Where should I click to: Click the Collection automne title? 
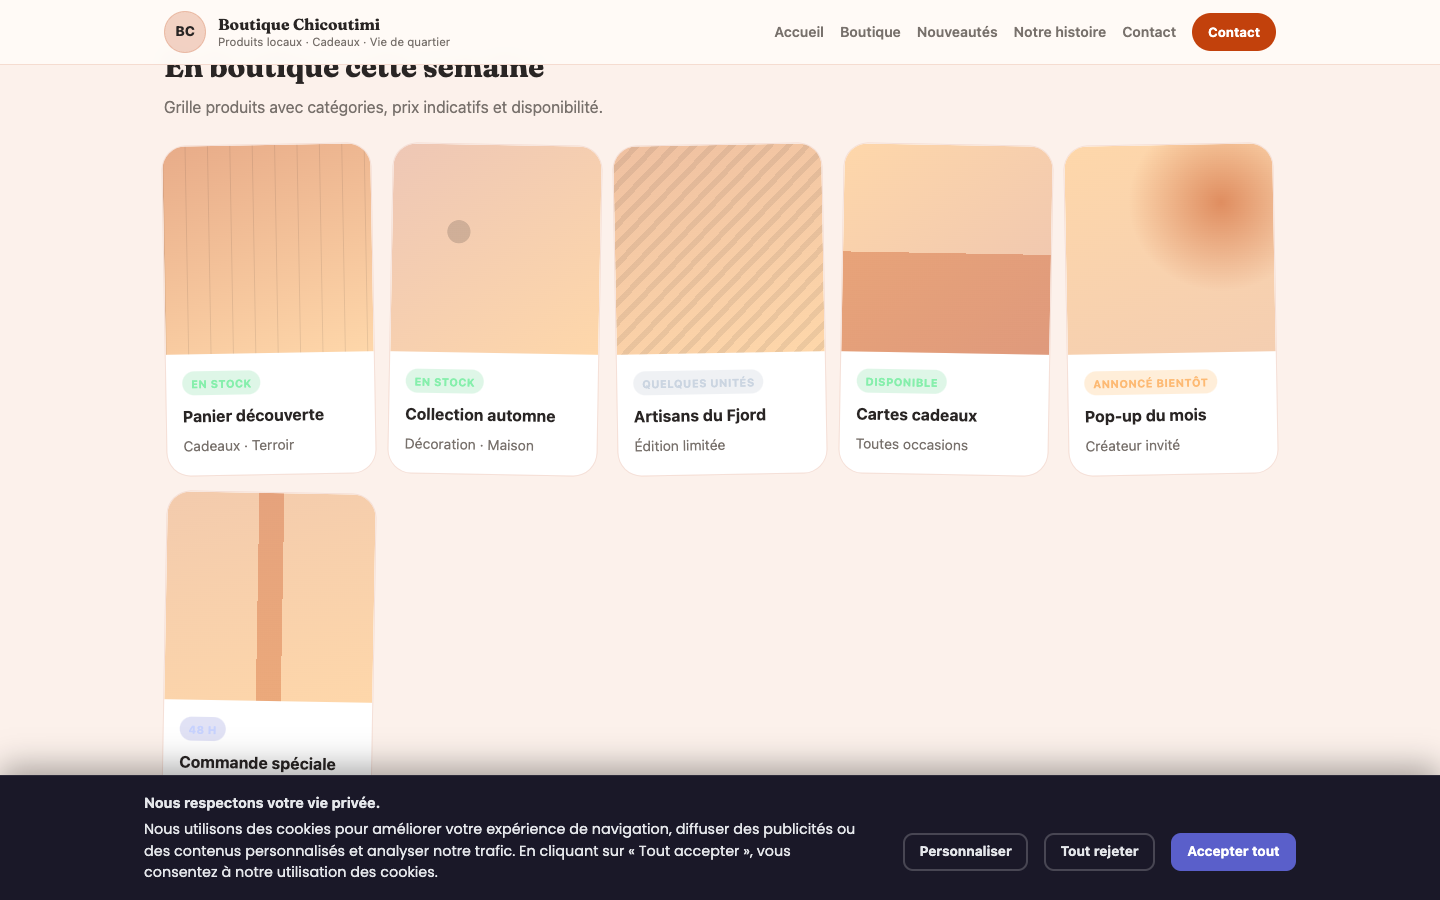480,415
